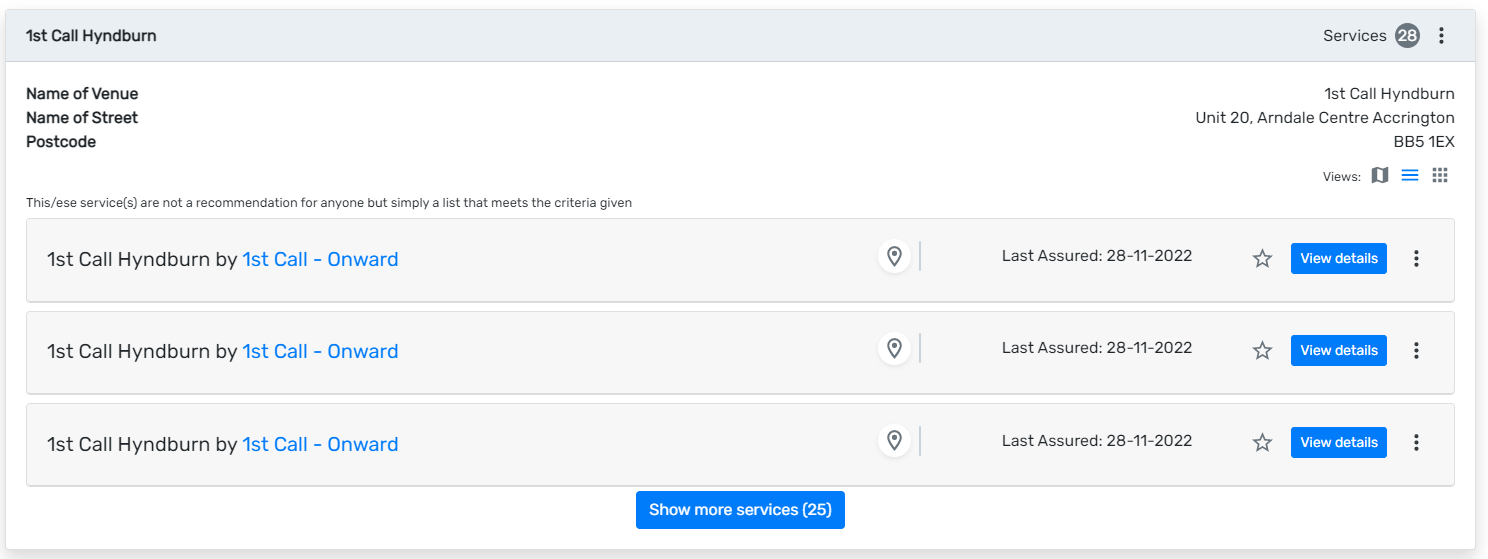1488x559 pixels.
Task: Show more services (25)
Action: point(740,510)
